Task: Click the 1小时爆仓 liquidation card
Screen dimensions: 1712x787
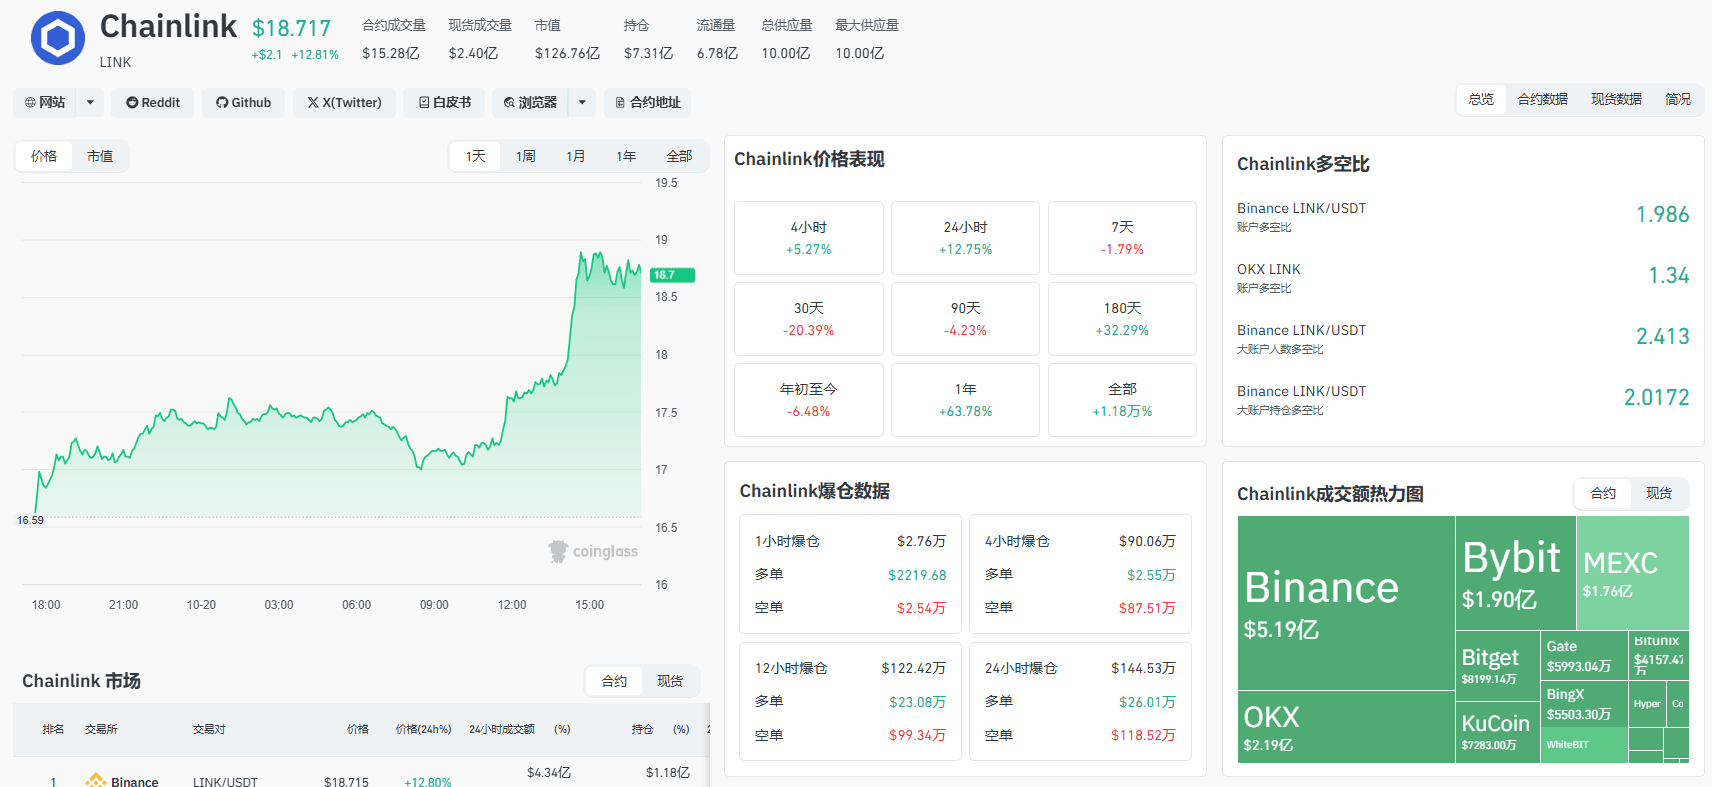Action: (850, 574)
